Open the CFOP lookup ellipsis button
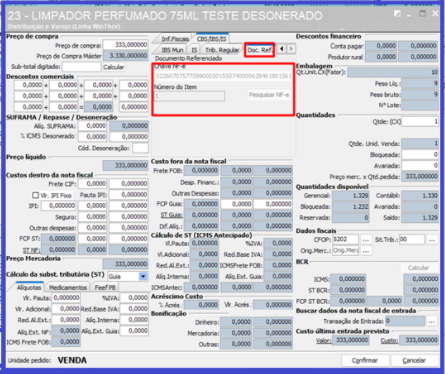This screenshot has width=445, height=374. pos(366,240)
